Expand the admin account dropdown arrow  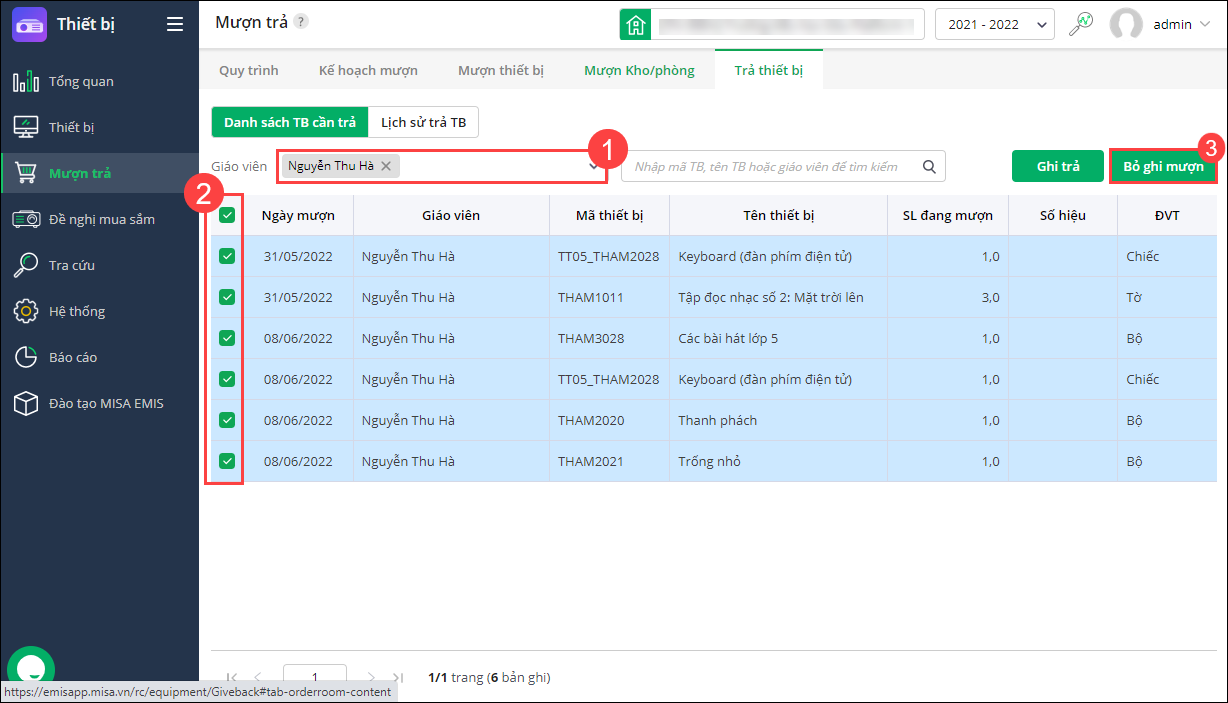coord(1204,25)
